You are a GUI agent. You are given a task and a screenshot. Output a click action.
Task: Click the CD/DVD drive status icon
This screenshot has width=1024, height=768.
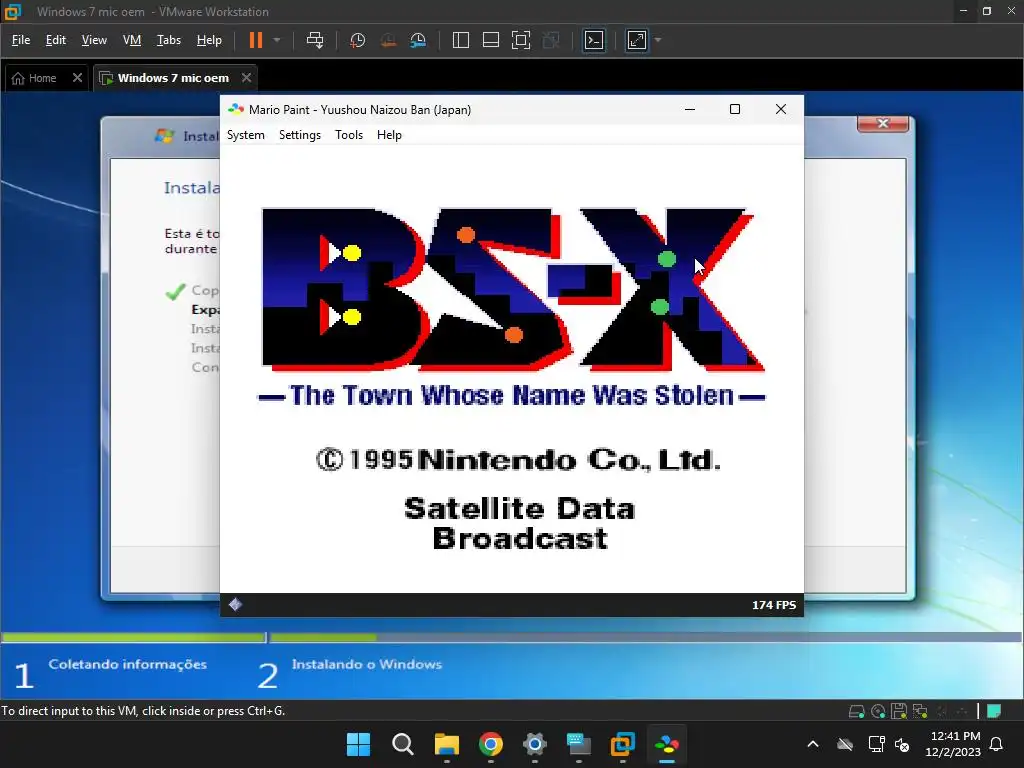click(878, 711)
